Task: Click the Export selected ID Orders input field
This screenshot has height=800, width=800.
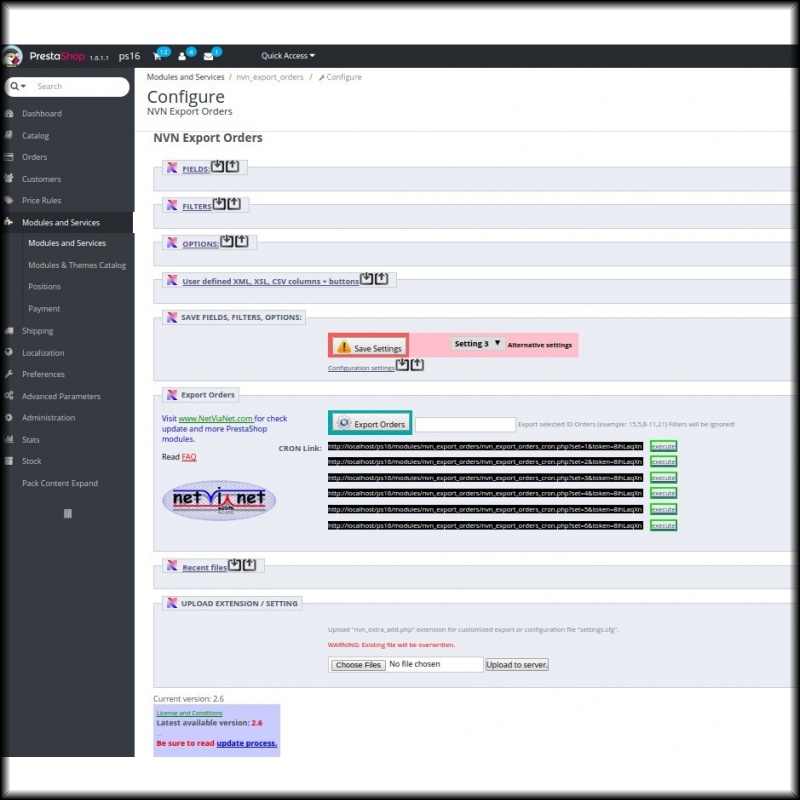Action: [465, 424]
